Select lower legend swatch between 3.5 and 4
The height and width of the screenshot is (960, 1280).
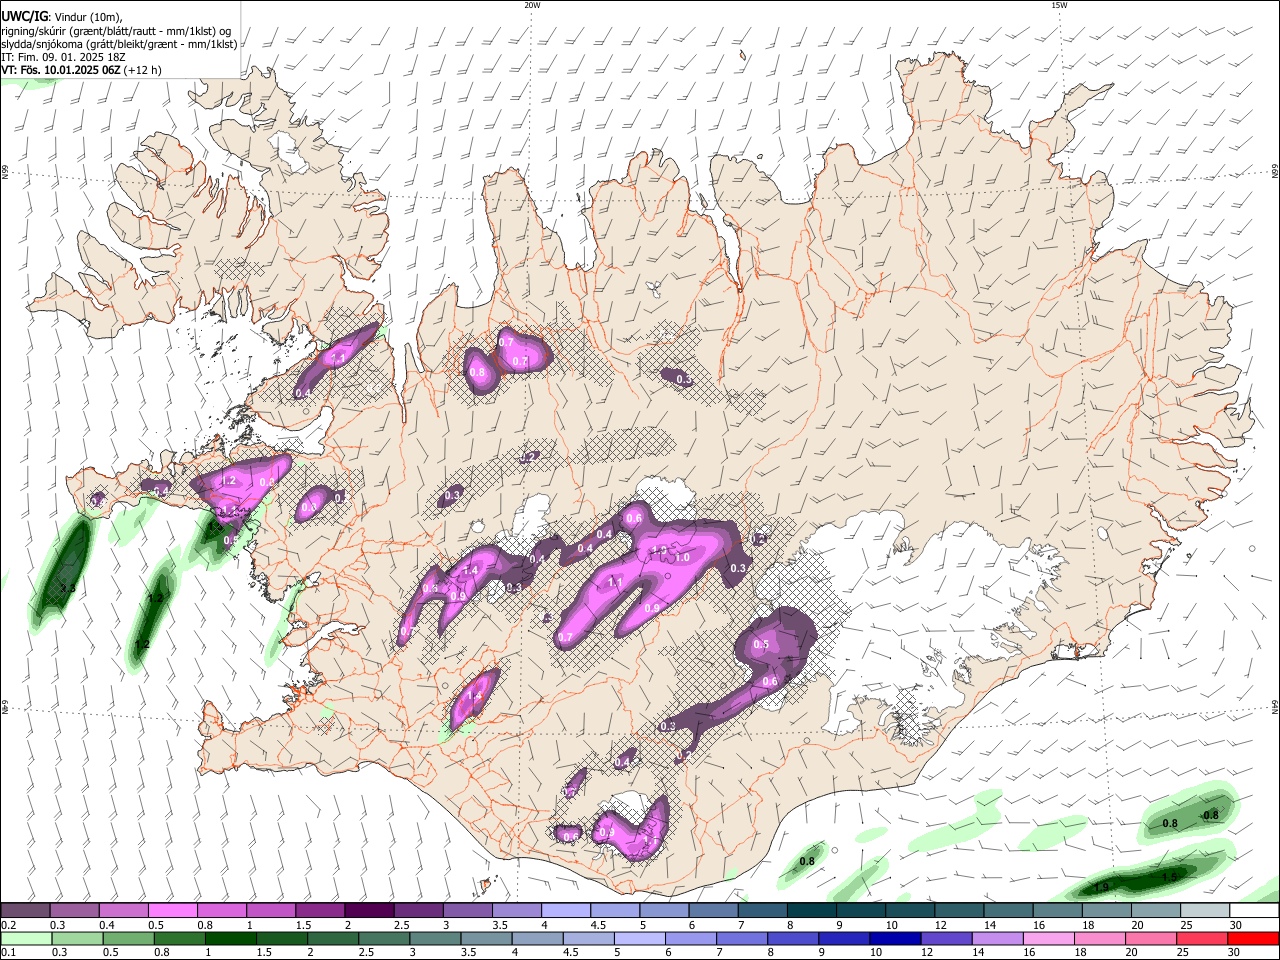pyautogui.click(x=486, y=938)
